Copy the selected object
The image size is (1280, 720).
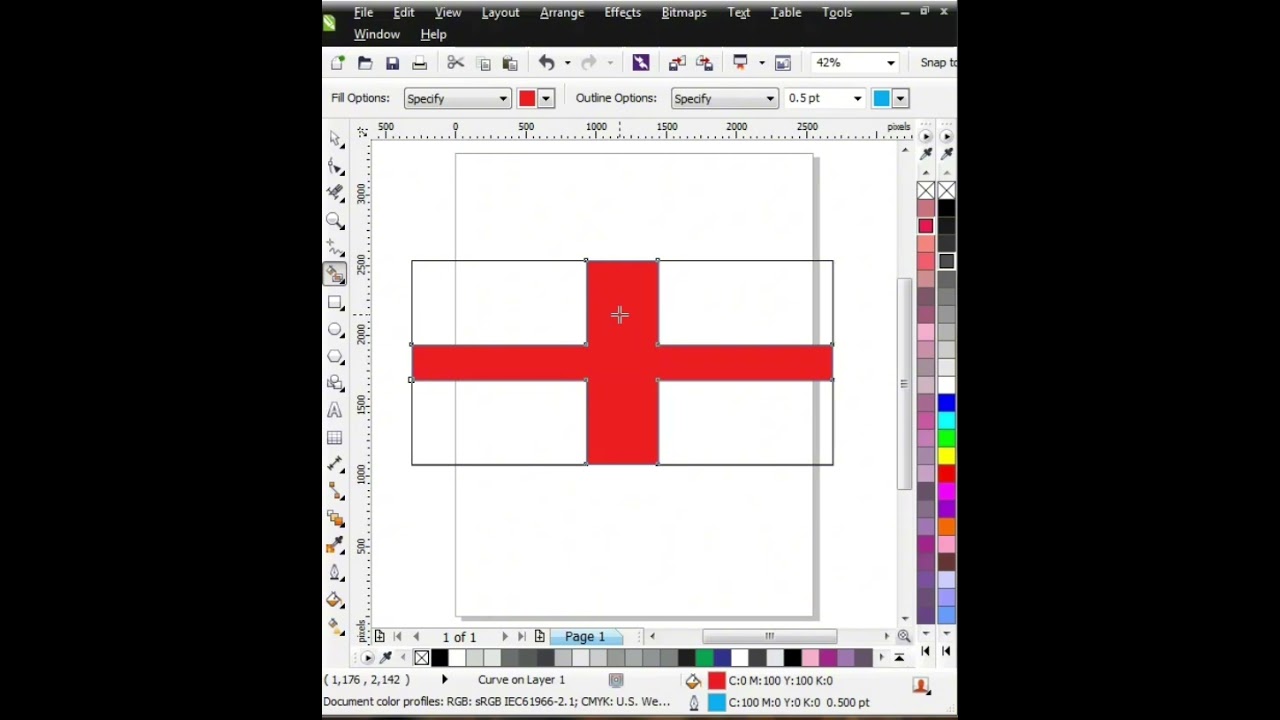pos(484,63)
